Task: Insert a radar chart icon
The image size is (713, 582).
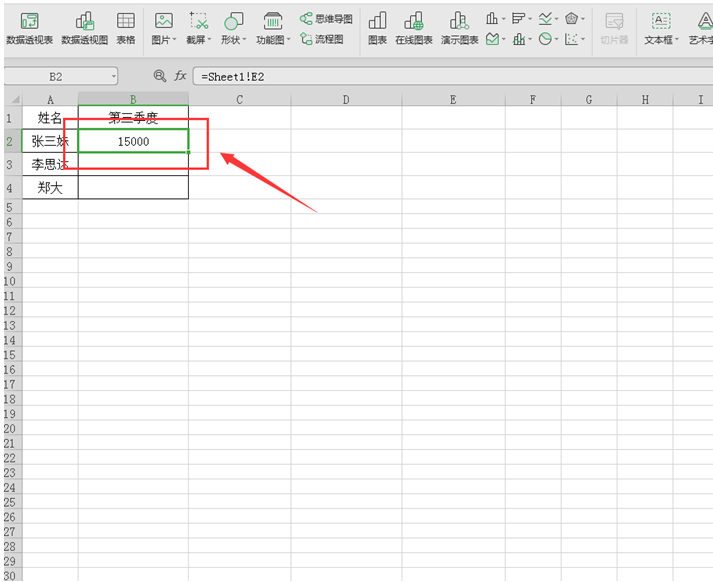Action: pos(571,18)
